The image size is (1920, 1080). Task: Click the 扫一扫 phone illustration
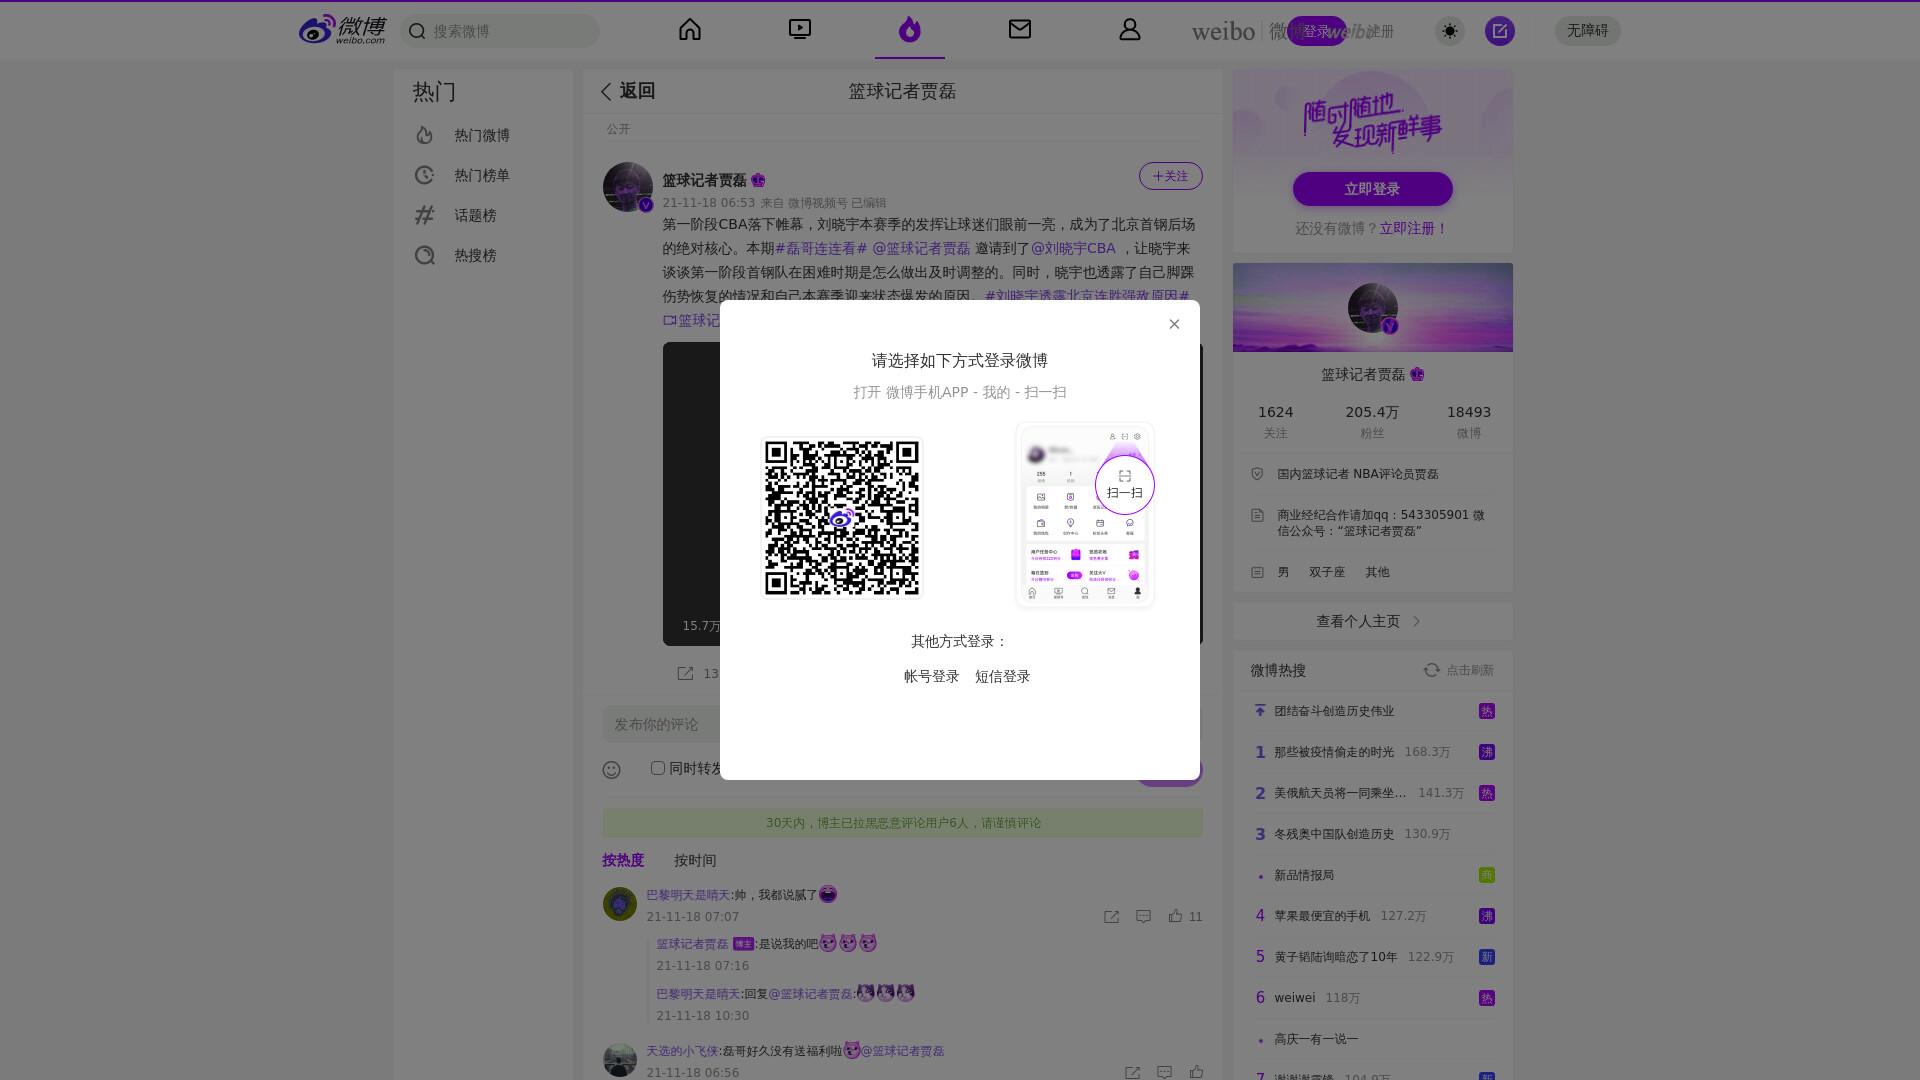pos(1085,514)
